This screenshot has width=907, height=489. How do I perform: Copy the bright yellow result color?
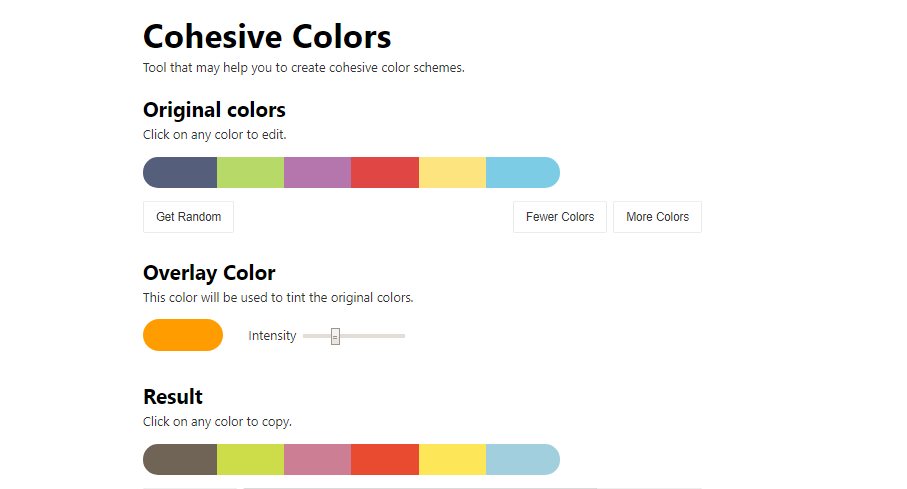click(452, 459)
